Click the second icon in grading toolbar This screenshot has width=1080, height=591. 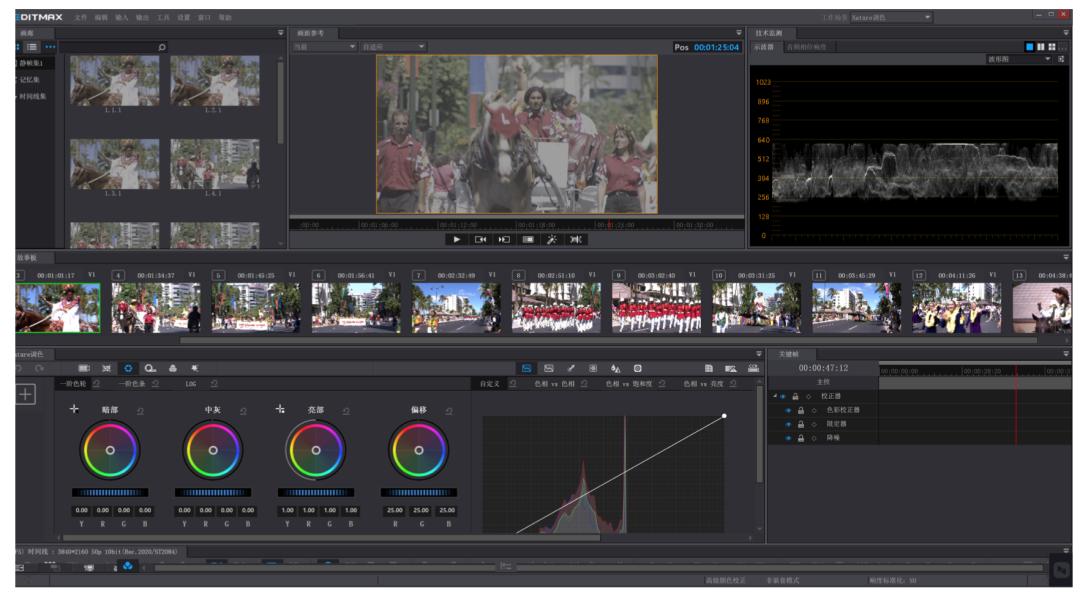coord(106,369)
